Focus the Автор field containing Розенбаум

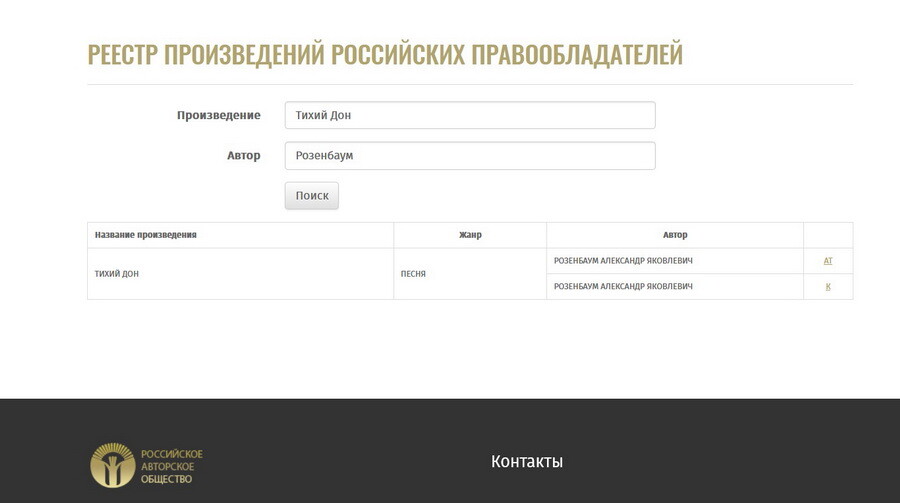(469, 156)
